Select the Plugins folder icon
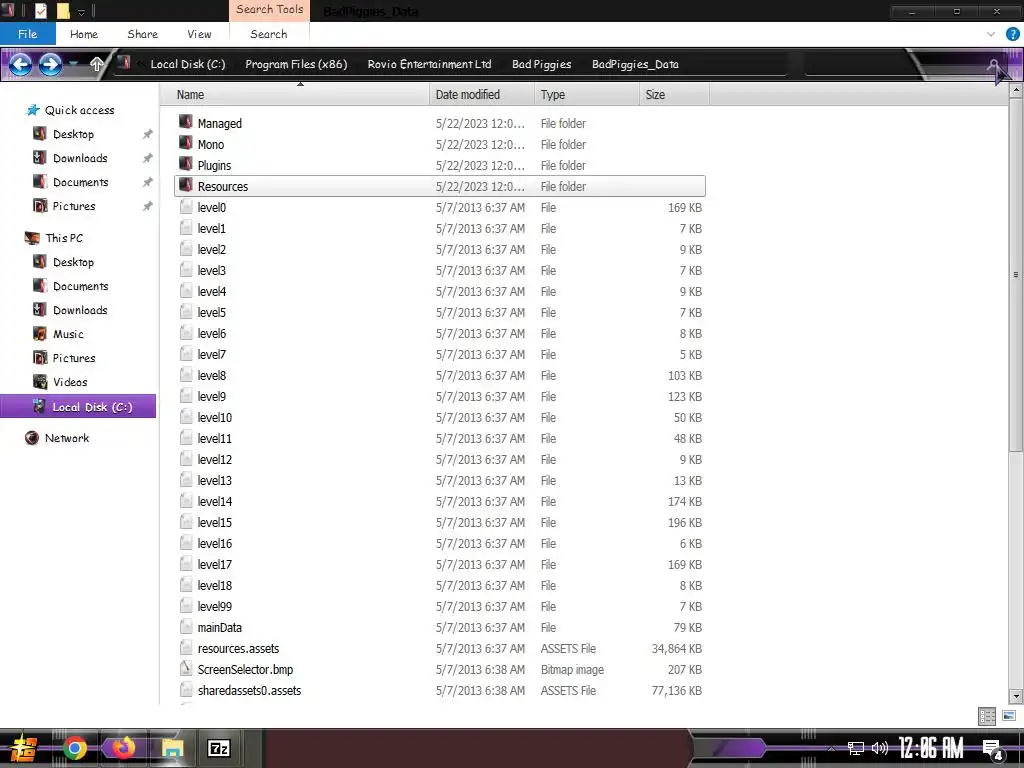 (186, 164)
